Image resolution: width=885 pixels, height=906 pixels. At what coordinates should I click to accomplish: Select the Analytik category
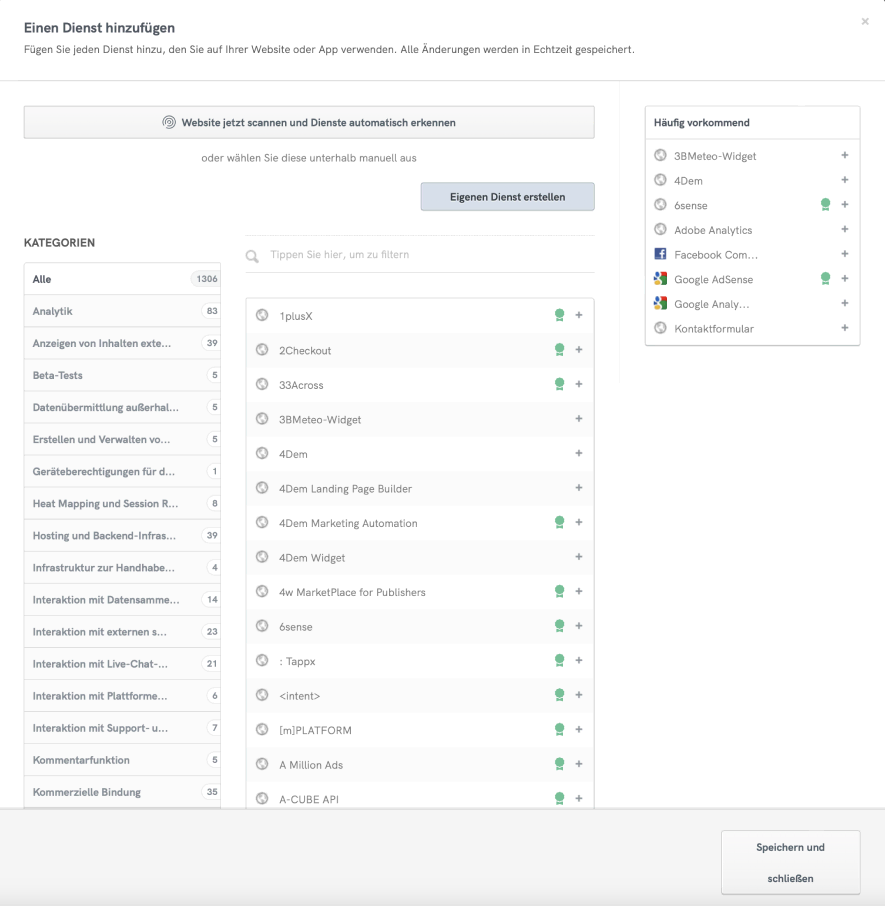122,311
